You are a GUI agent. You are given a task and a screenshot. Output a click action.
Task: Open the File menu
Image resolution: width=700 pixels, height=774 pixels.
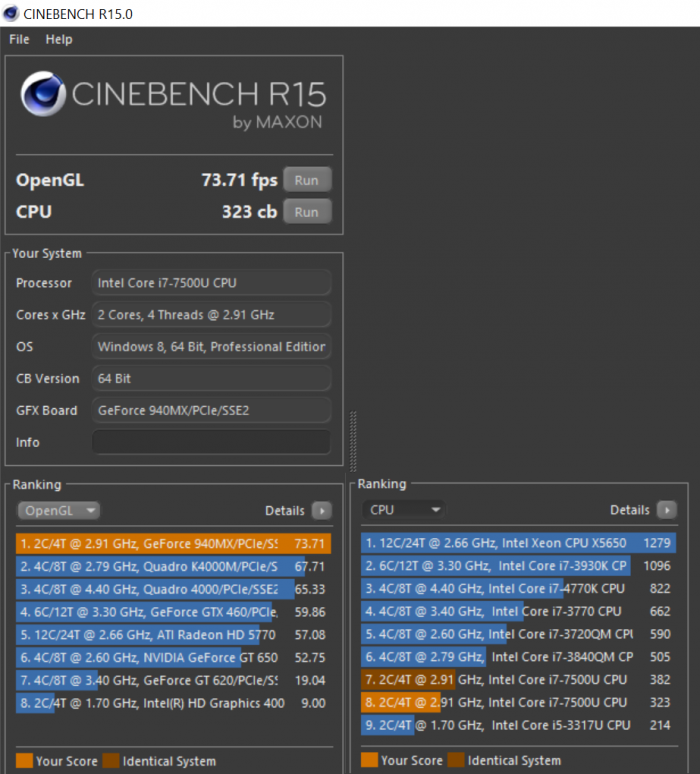pyautogui.click(x=19, y=39)
